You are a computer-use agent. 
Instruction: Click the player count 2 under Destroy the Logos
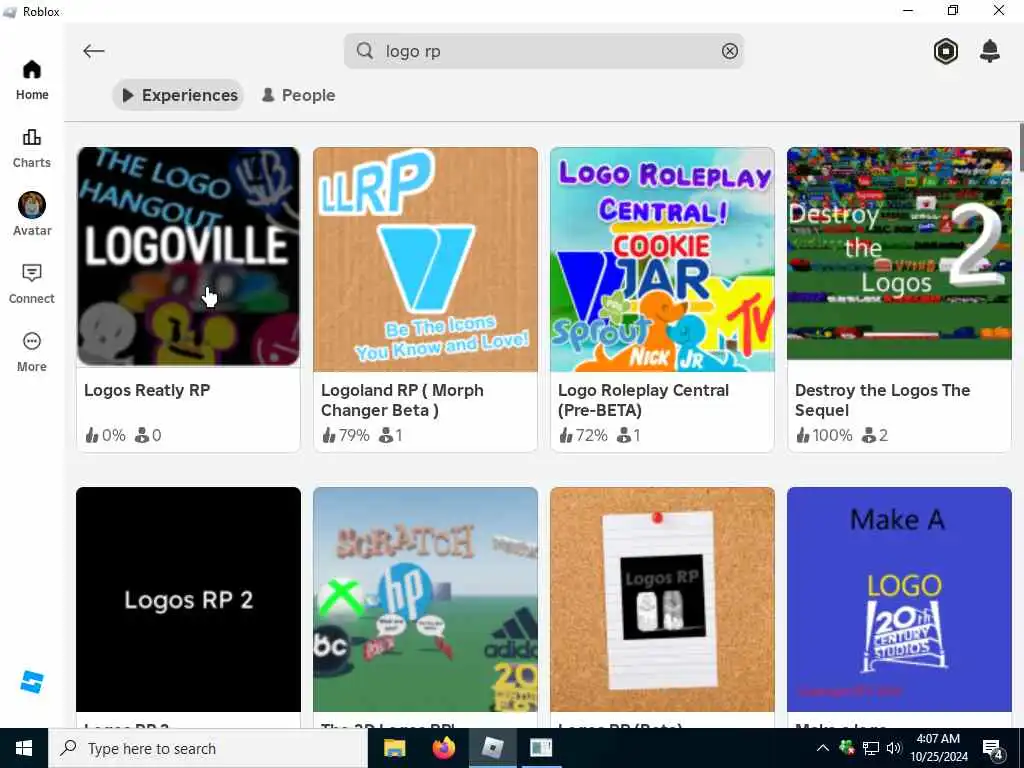tap(875, 436)
